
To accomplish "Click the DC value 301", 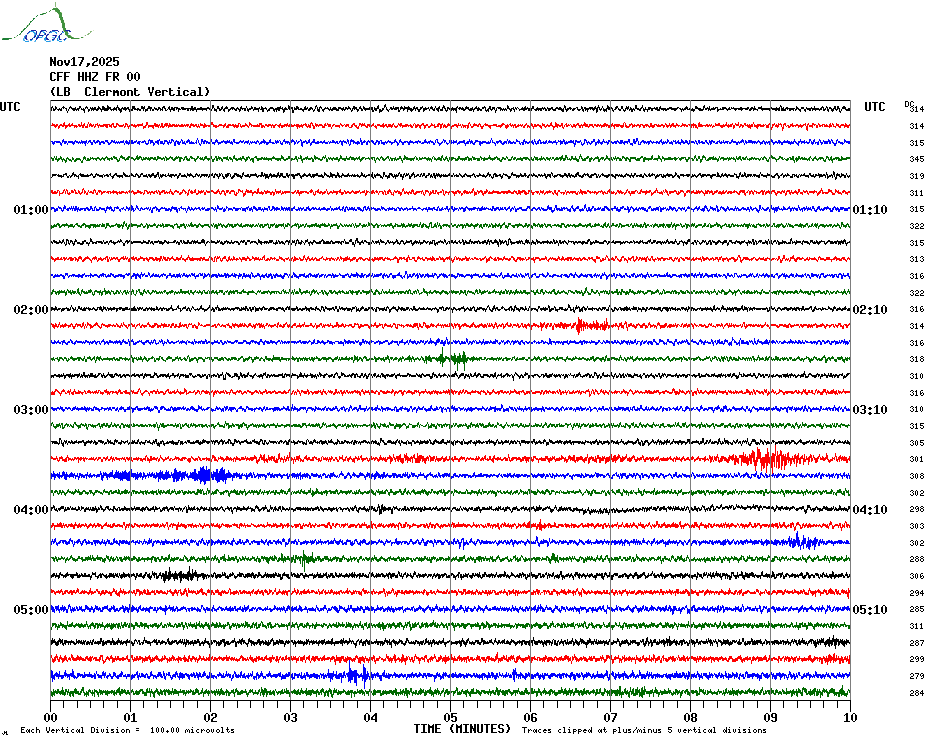I will point(917,459).
